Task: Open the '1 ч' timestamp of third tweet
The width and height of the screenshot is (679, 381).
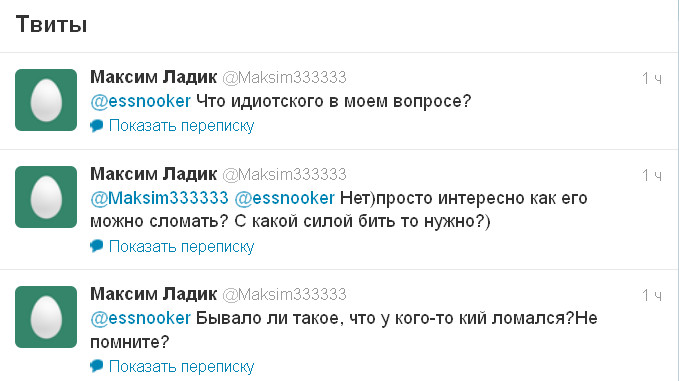Action: (x=652, y=295)
